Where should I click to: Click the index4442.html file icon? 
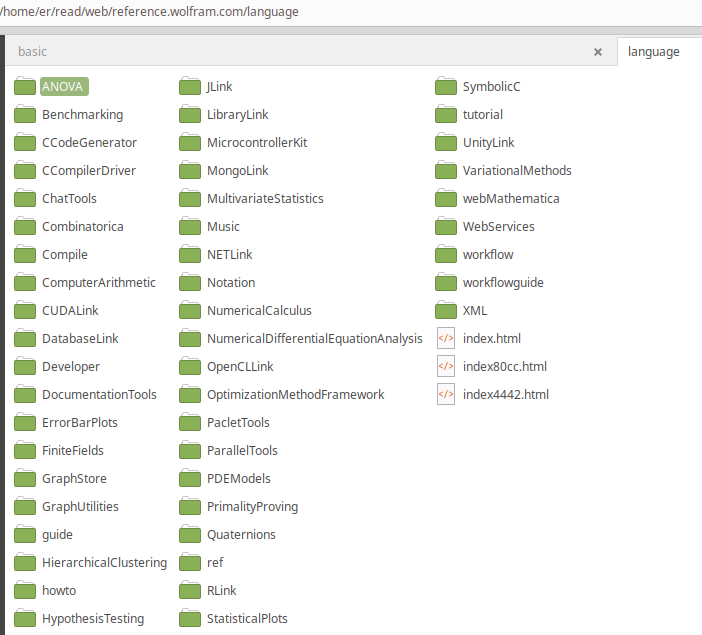coord(446,394)
